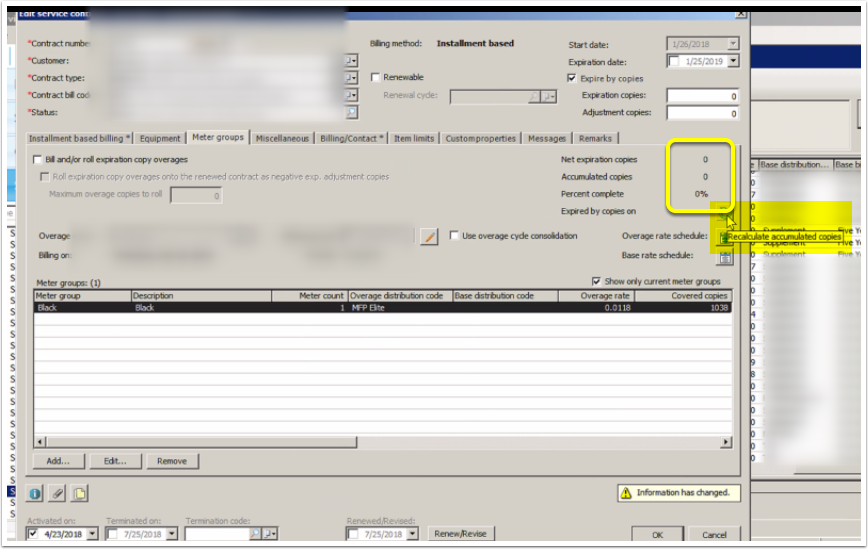The height and width of the screenshot is (549, 868).
Task: Click the Termination code search magnifier
Action: coord(254,534)
